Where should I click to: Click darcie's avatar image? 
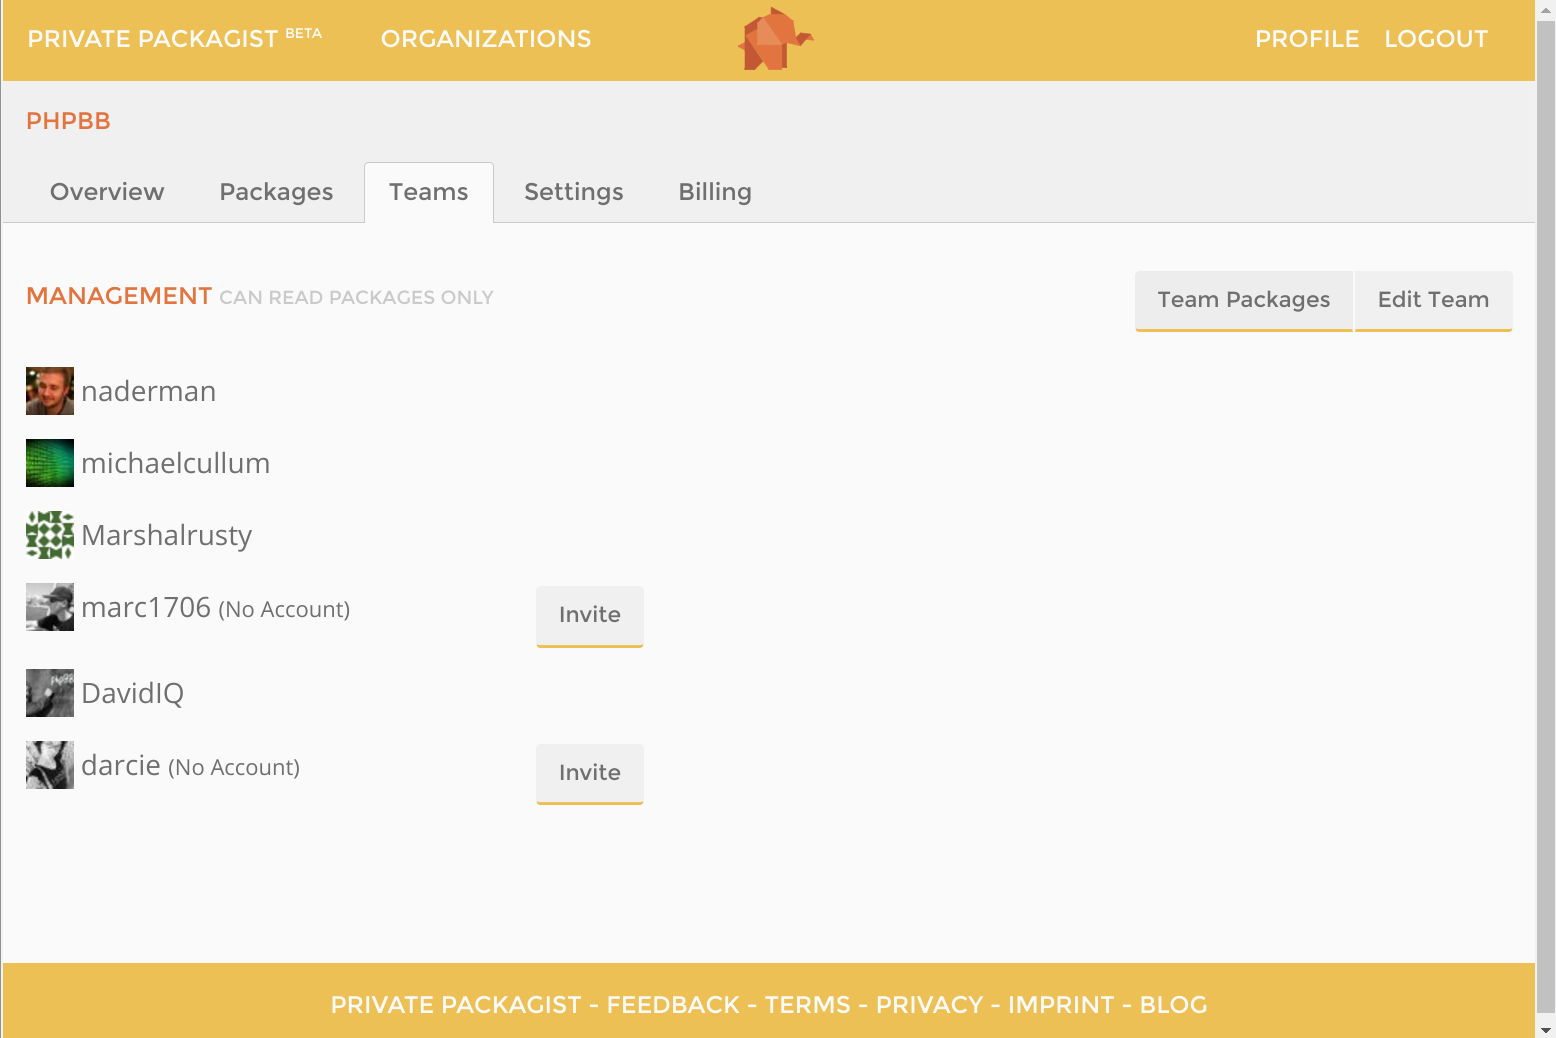pyautogui.click(x=50, y=765)
